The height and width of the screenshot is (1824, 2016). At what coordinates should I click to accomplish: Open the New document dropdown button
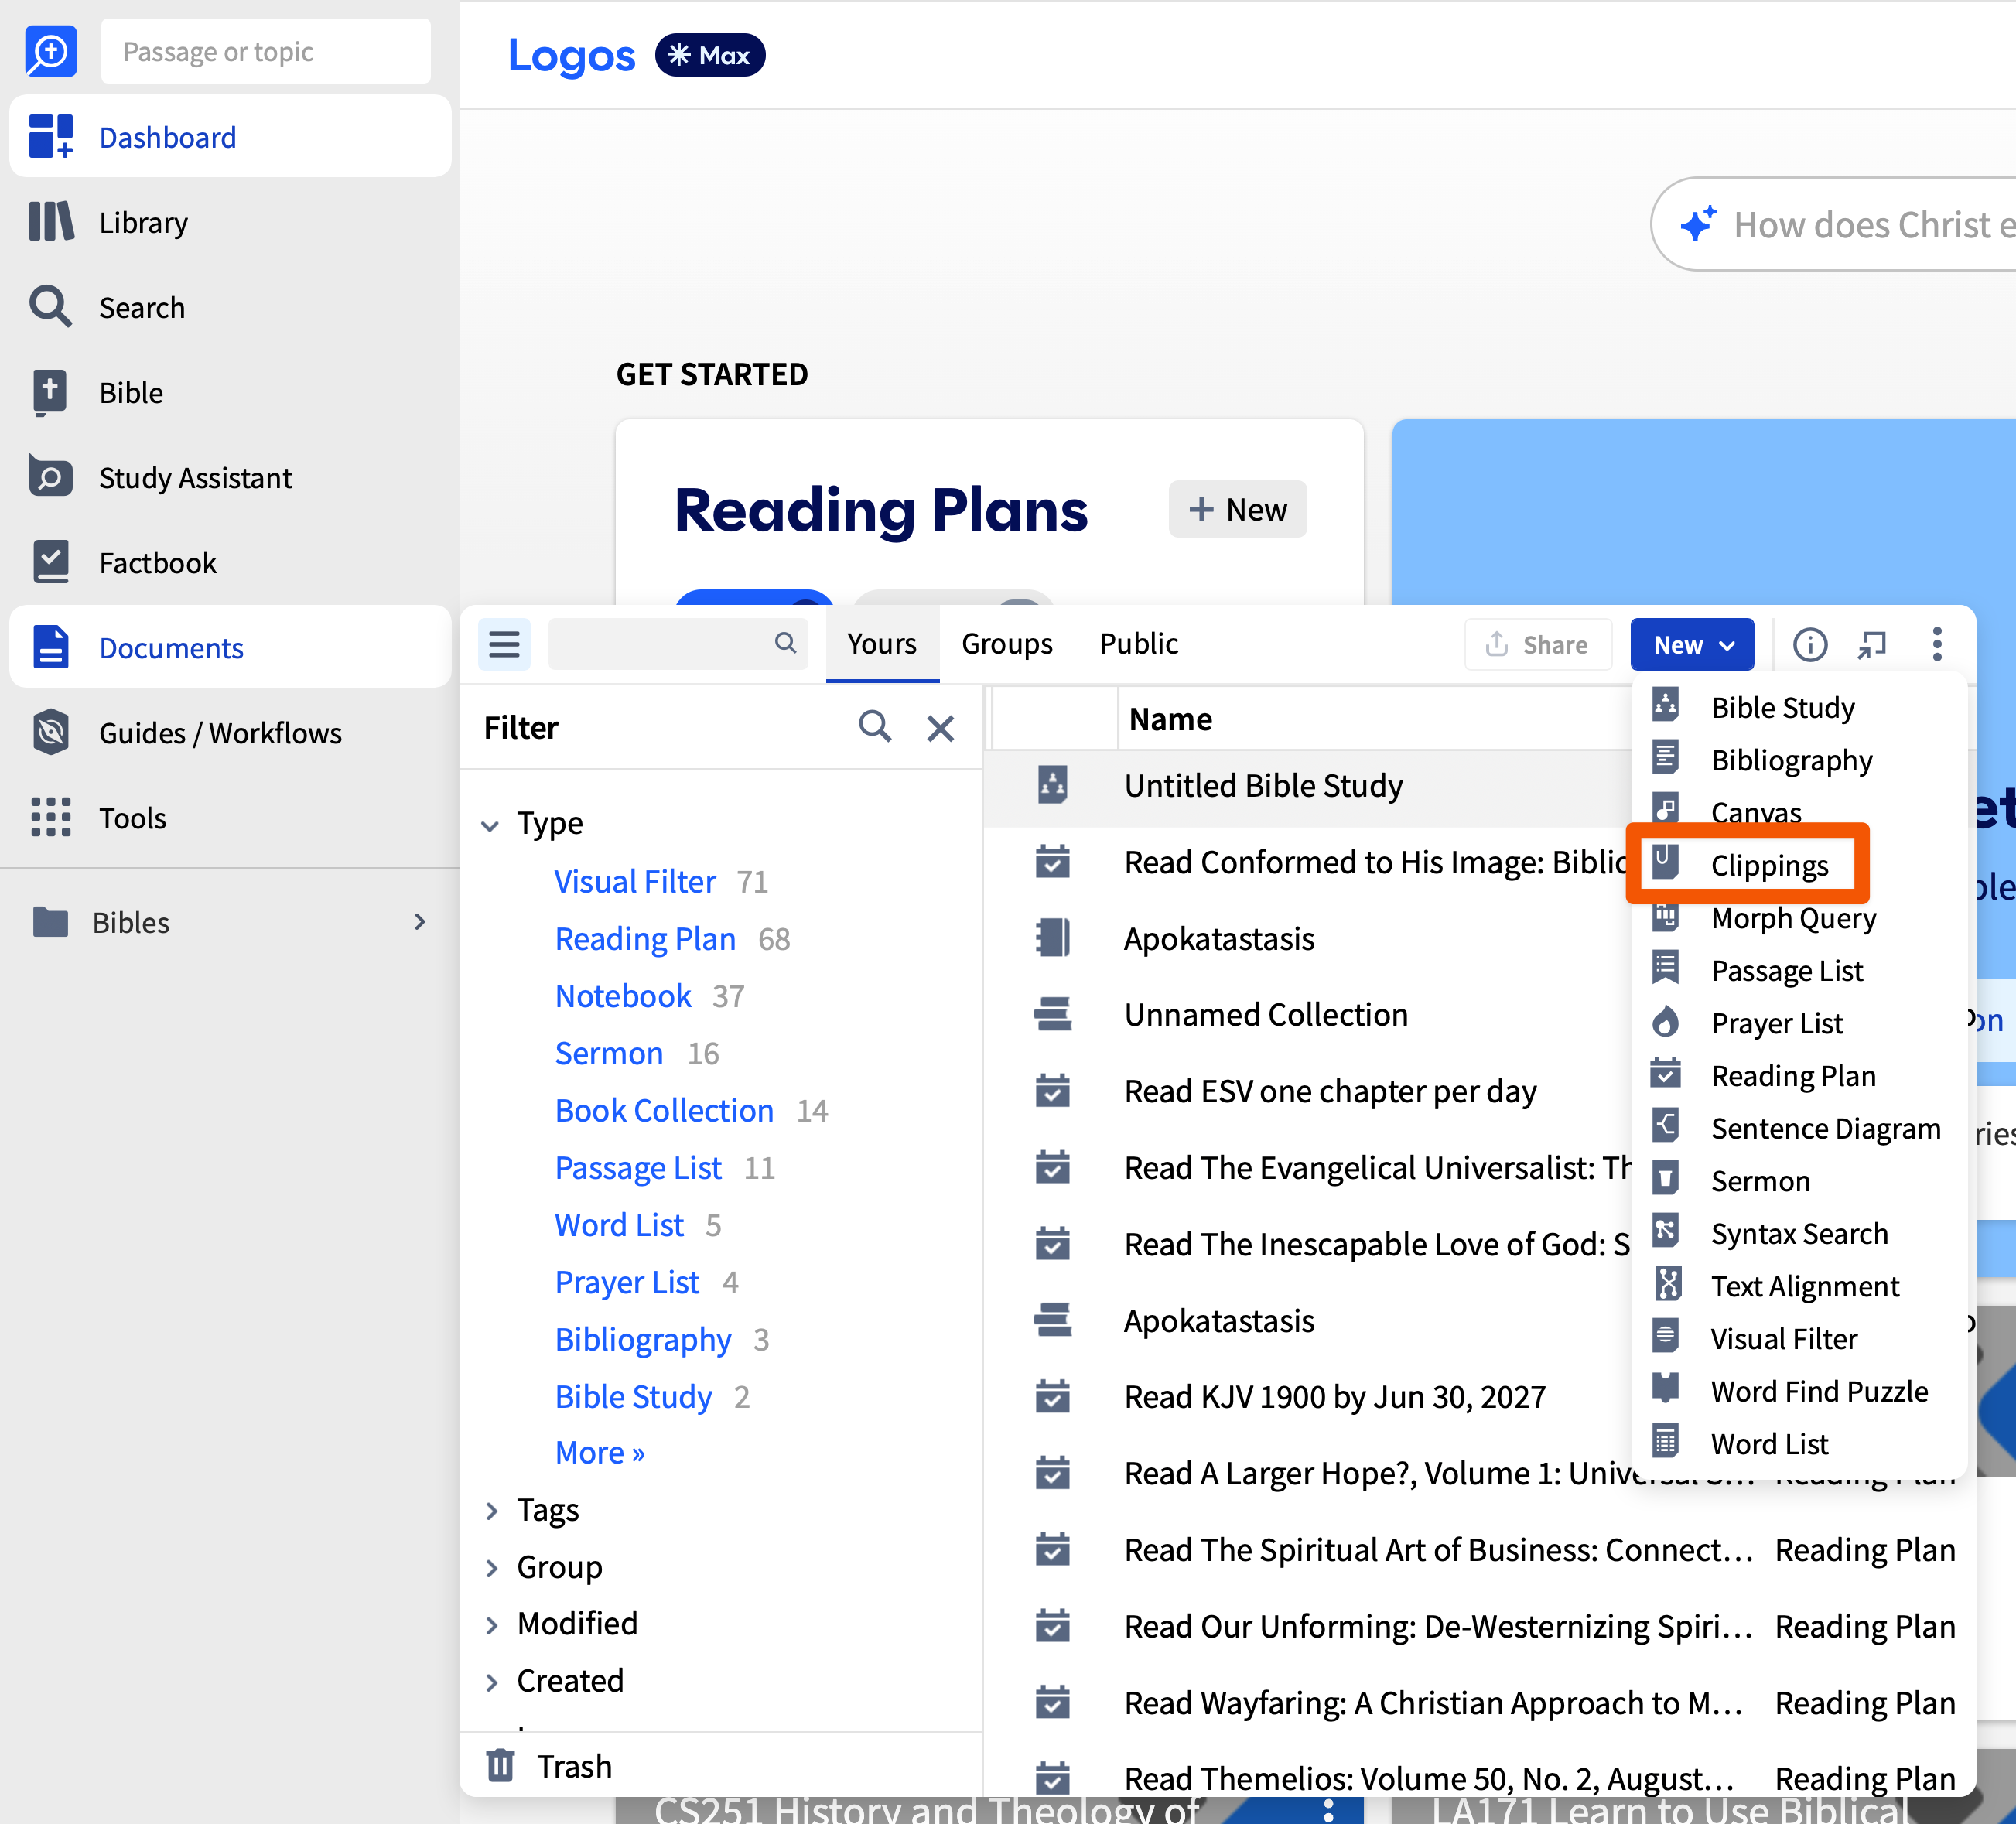1692,644
